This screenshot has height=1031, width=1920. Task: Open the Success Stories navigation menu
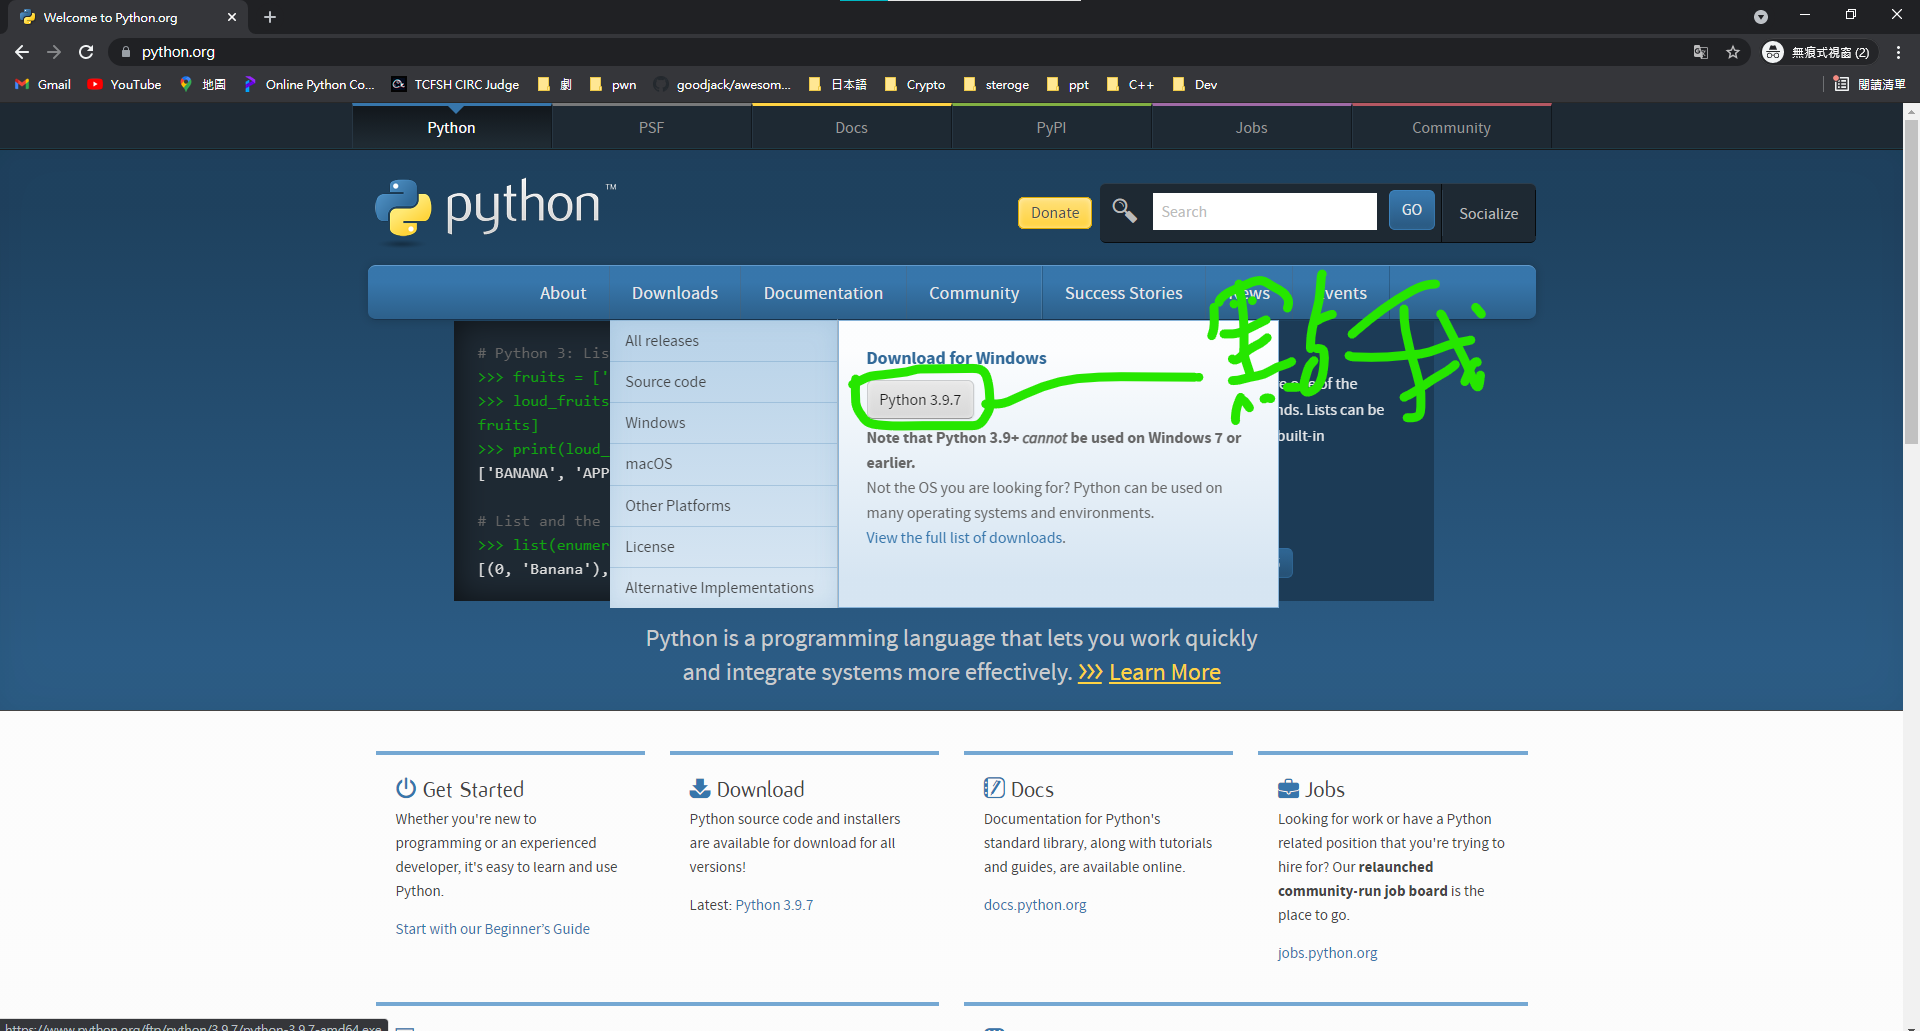[1123, 293]
